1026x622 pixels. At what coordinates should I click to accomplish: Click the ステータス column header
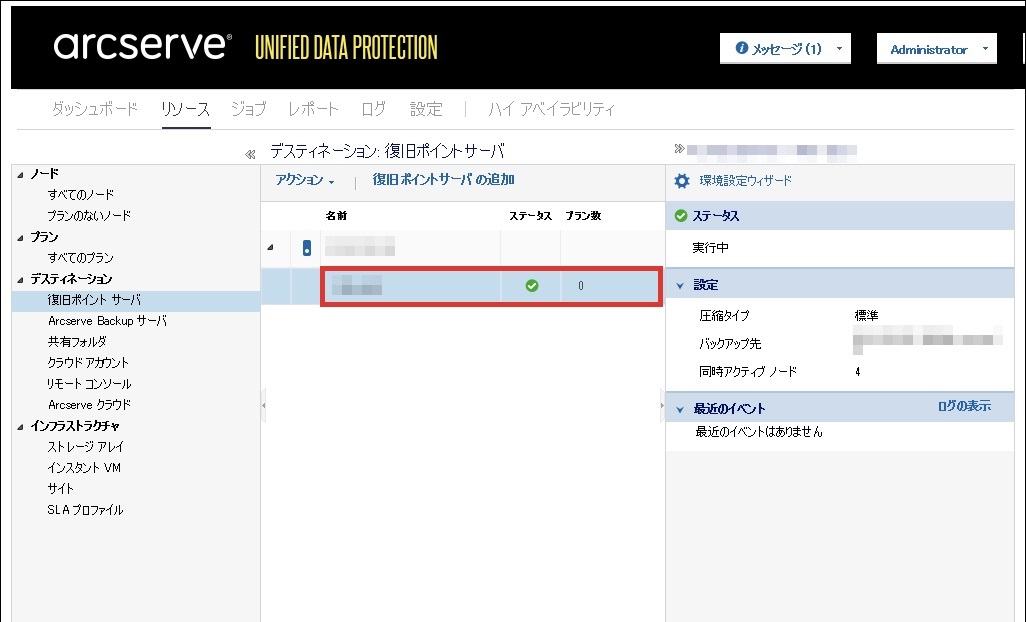530,216
